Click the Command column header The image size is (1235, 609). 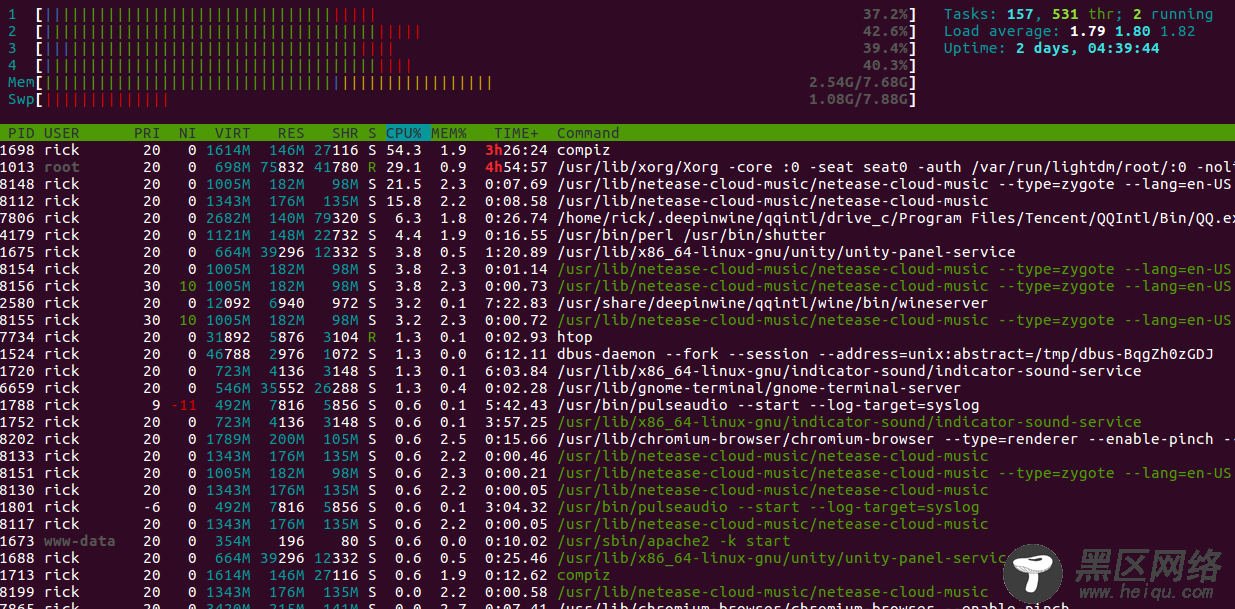[x=588, y=133]
